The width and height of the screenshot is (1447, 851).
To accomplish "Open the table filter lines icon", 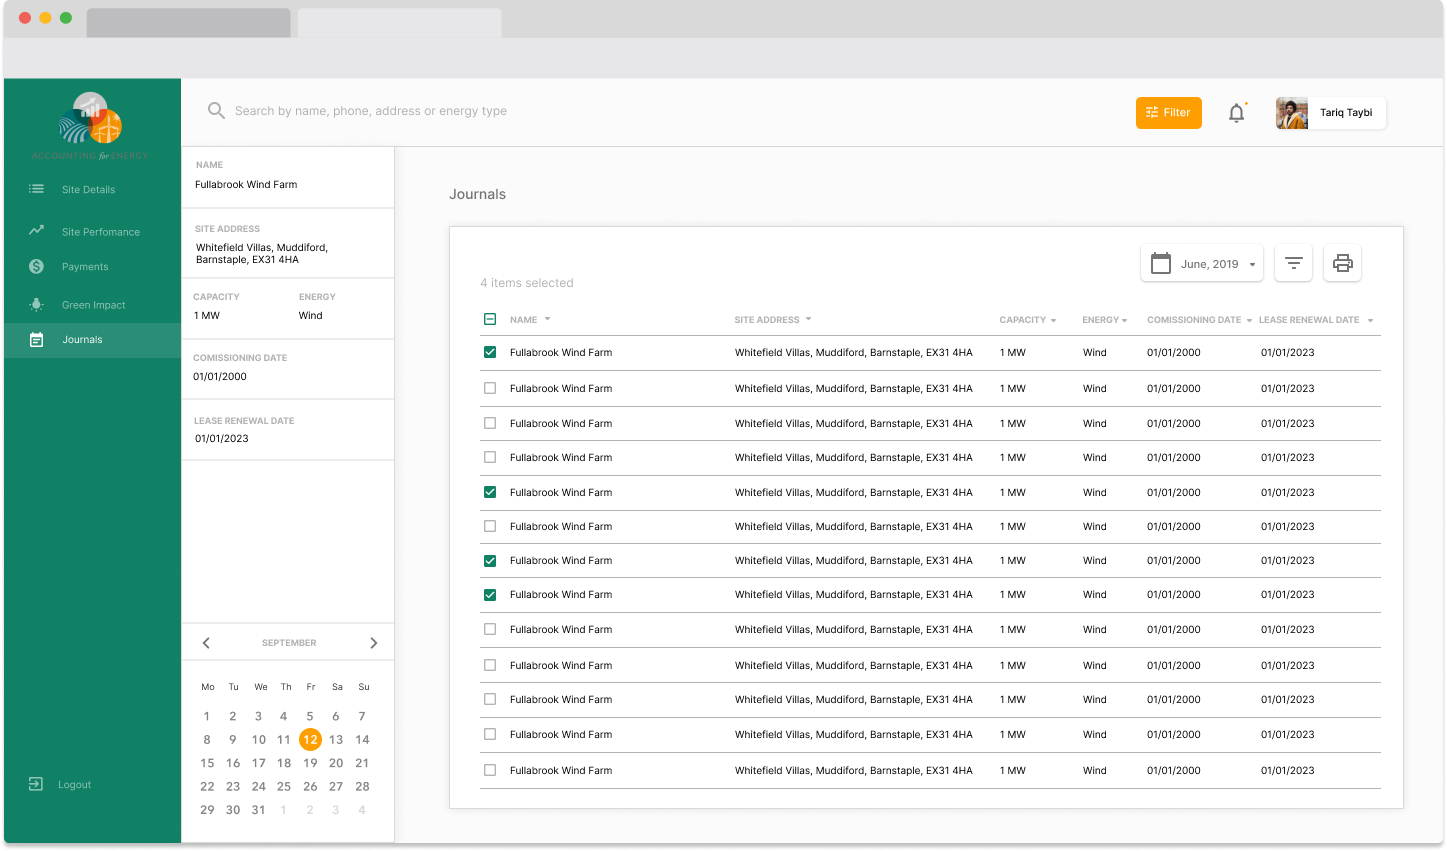I will point(1293,264).
